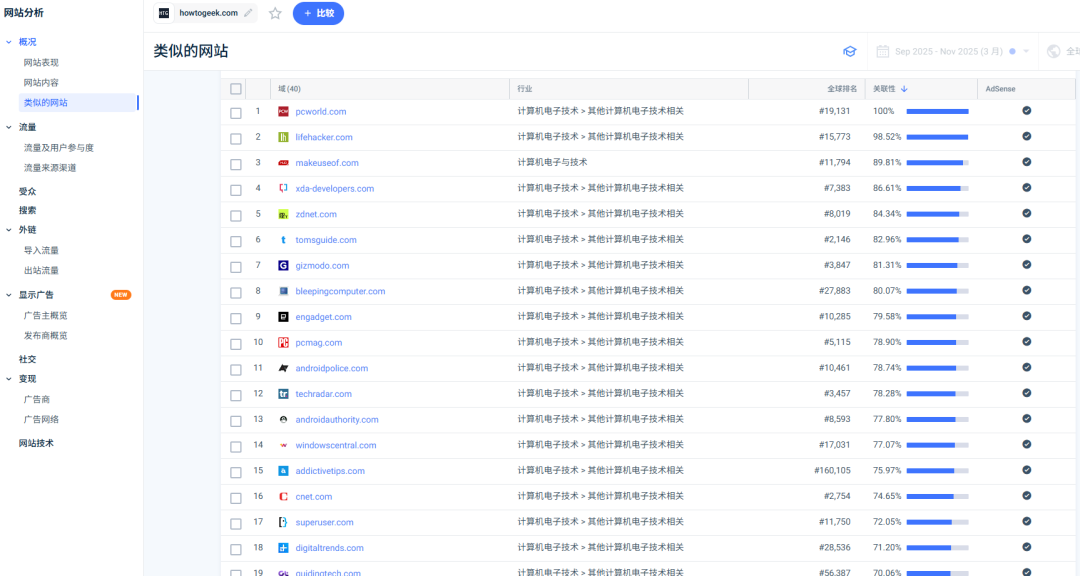Screen dimensions: 1080x576
Task: Click the addictivetips.com favicon
Action: (283, 471)
